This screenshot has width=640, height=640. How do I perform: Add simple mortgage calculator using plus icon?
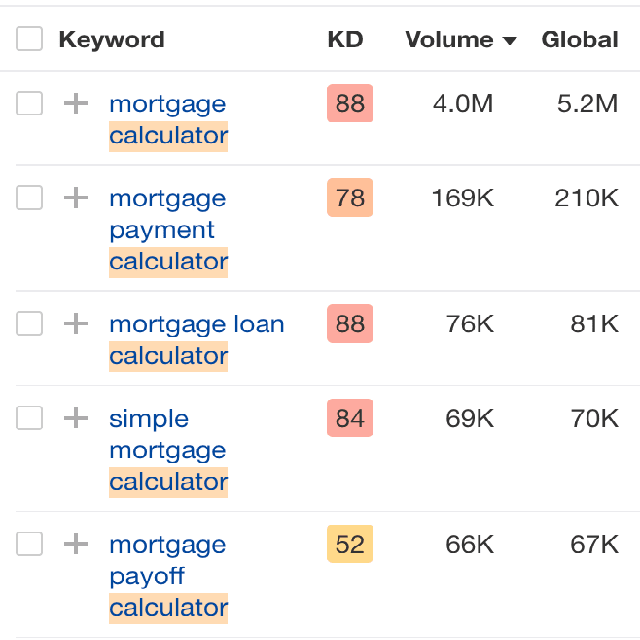[x=76, y=418]
